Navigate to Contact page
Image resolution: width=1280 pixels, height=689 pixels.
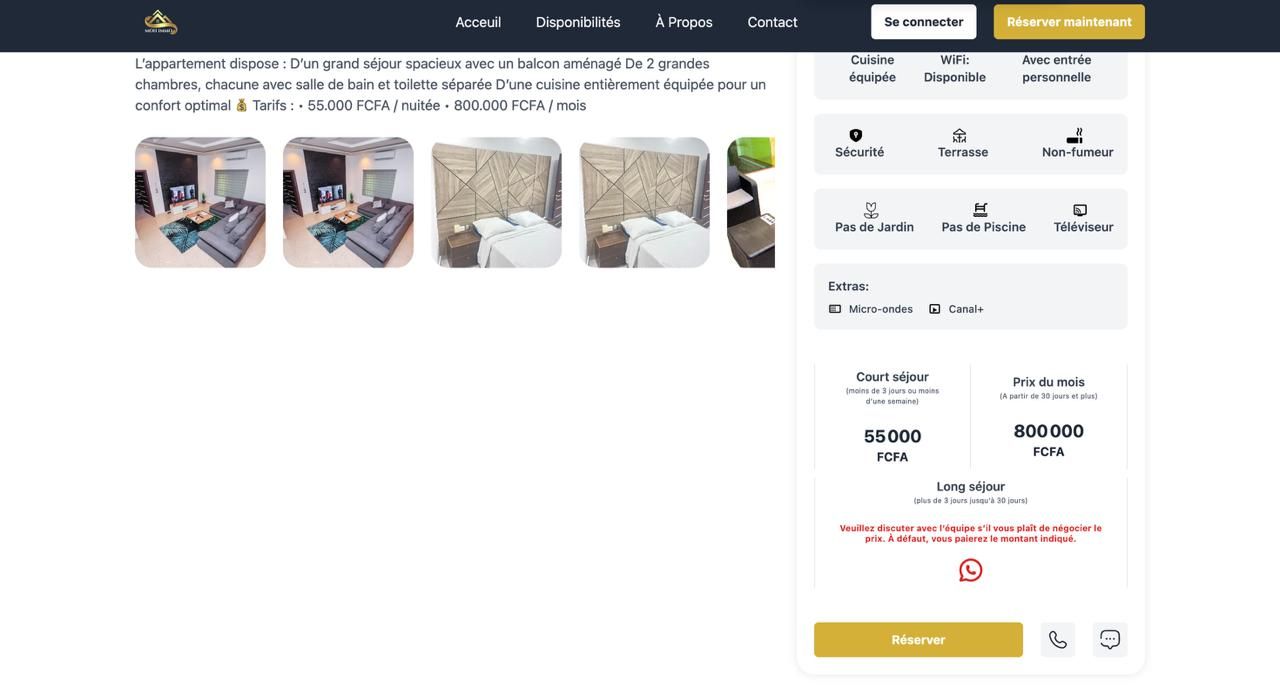(x=772, y=22)
